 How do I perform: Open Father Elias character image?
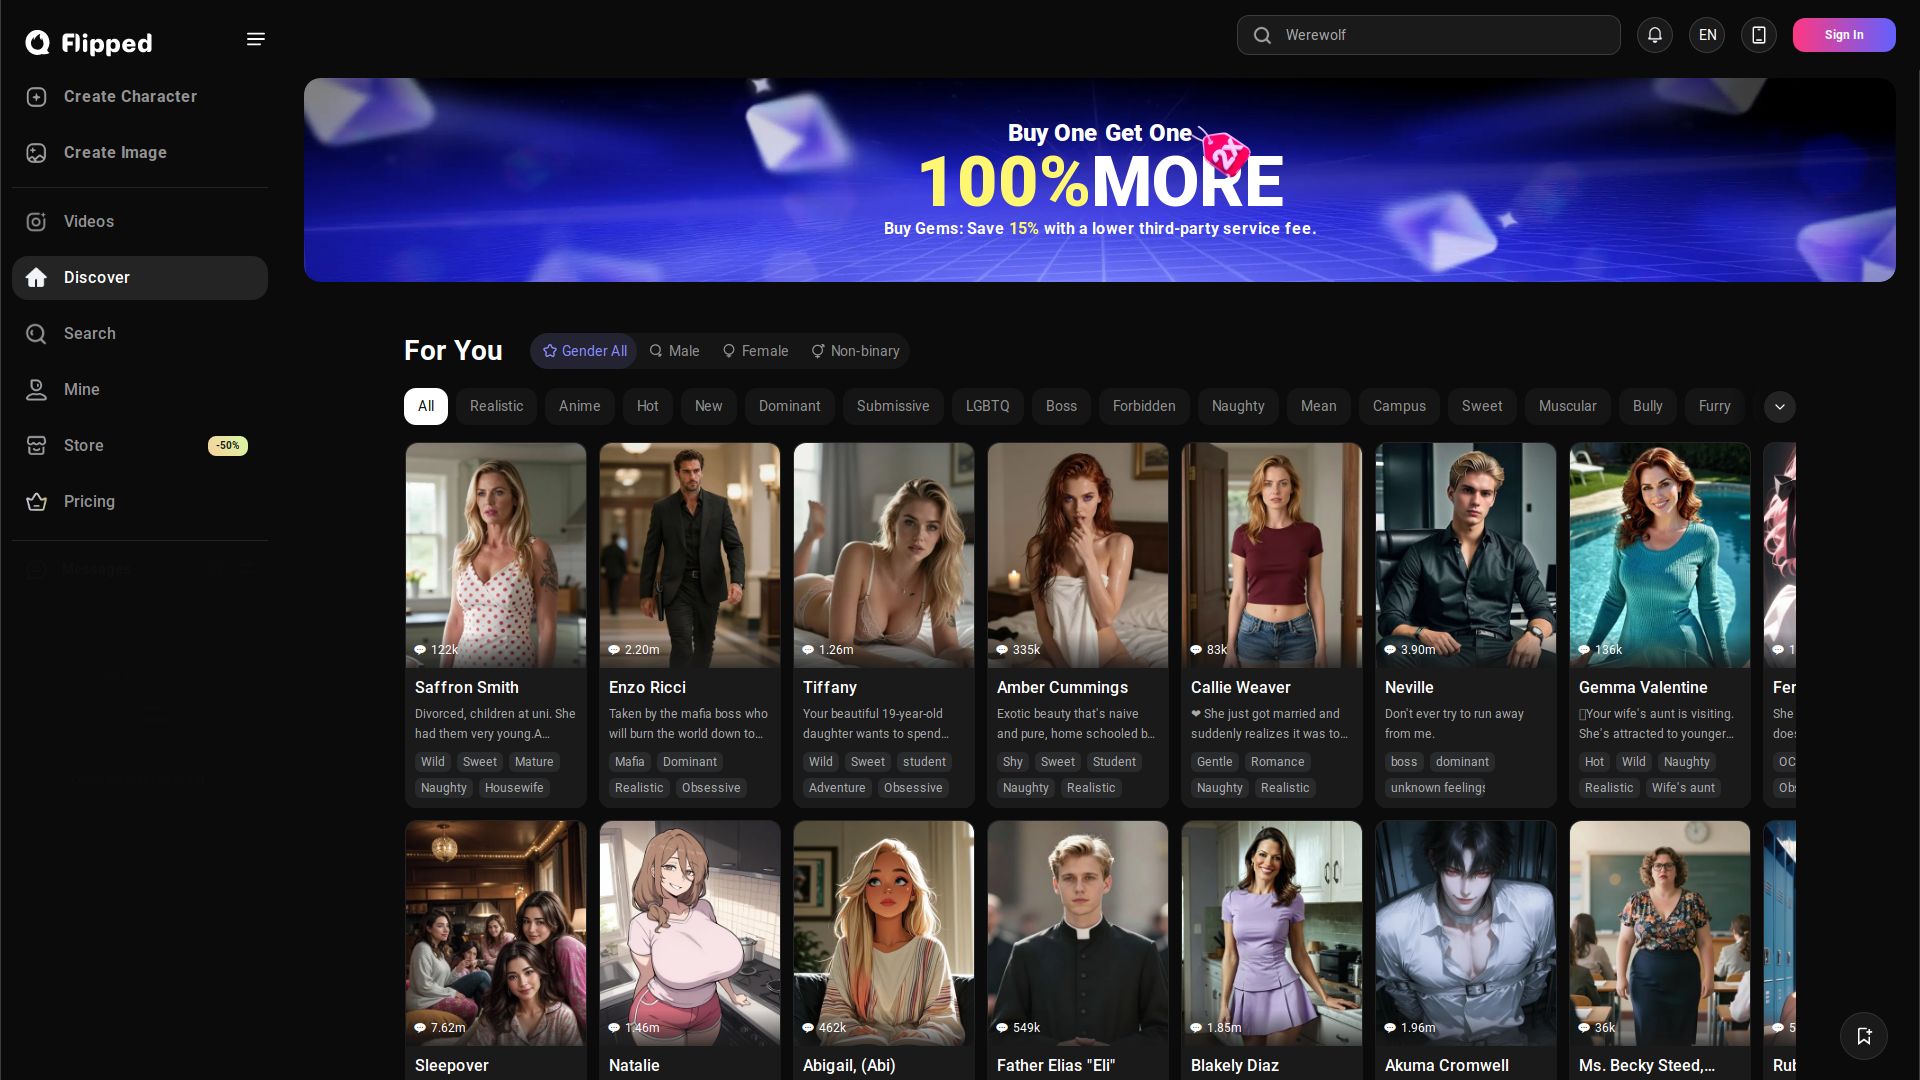coord(1078,933)
